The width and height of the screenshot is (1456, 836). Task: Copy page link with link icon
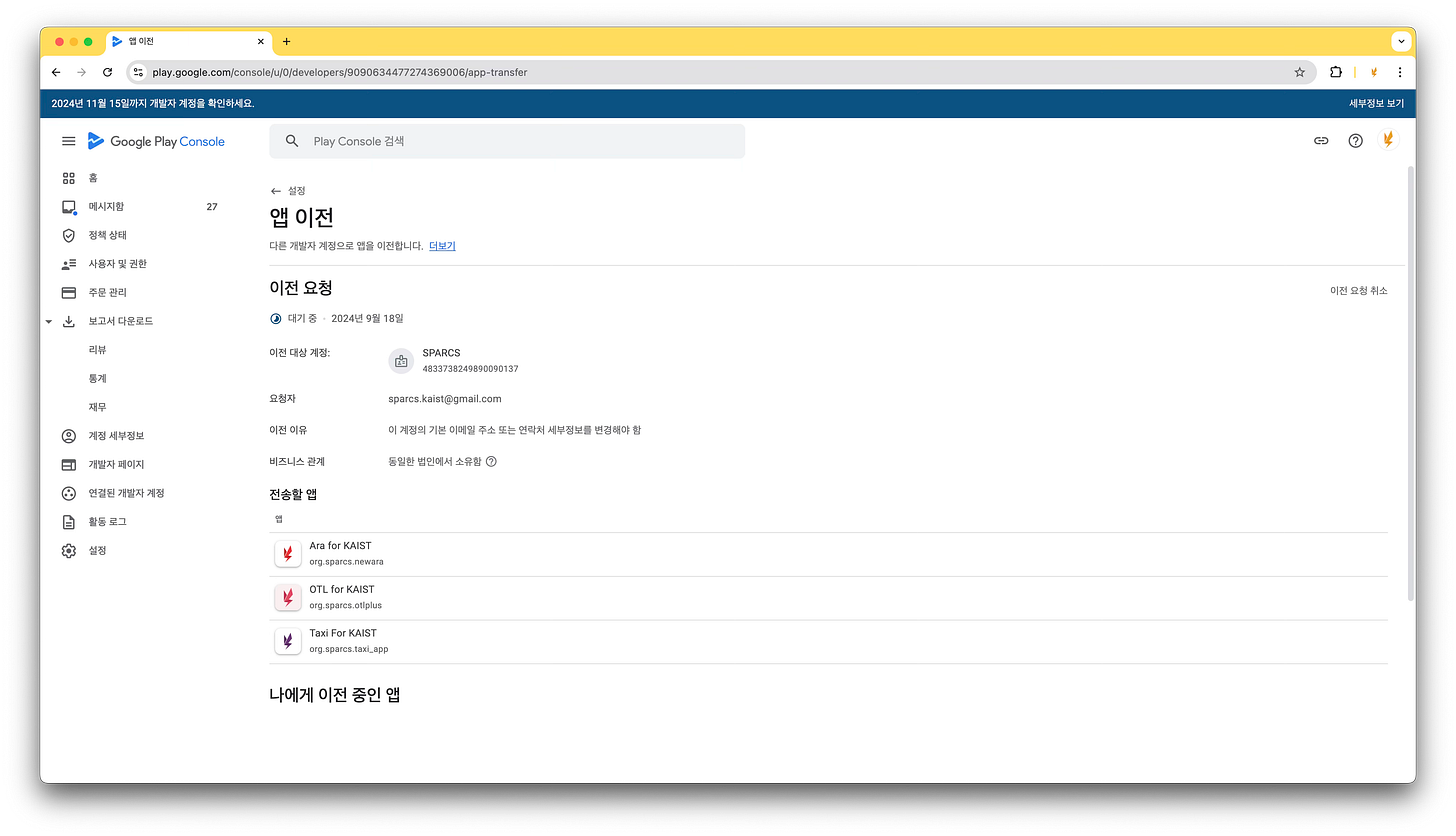[x=1321, y=141]
